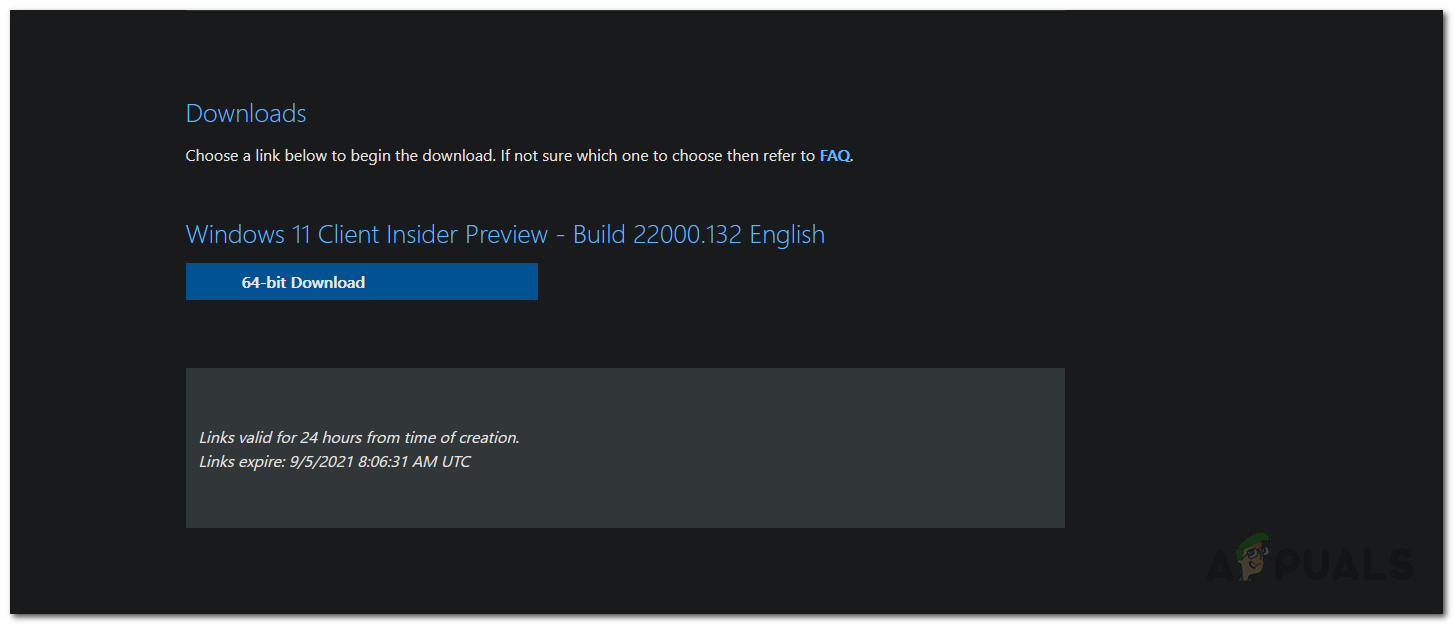This screenshot has height=625, width=1454.
Task: Click "Links valid for 24 hours" notice
Action: pyautogui.click(x=280, y=438)
